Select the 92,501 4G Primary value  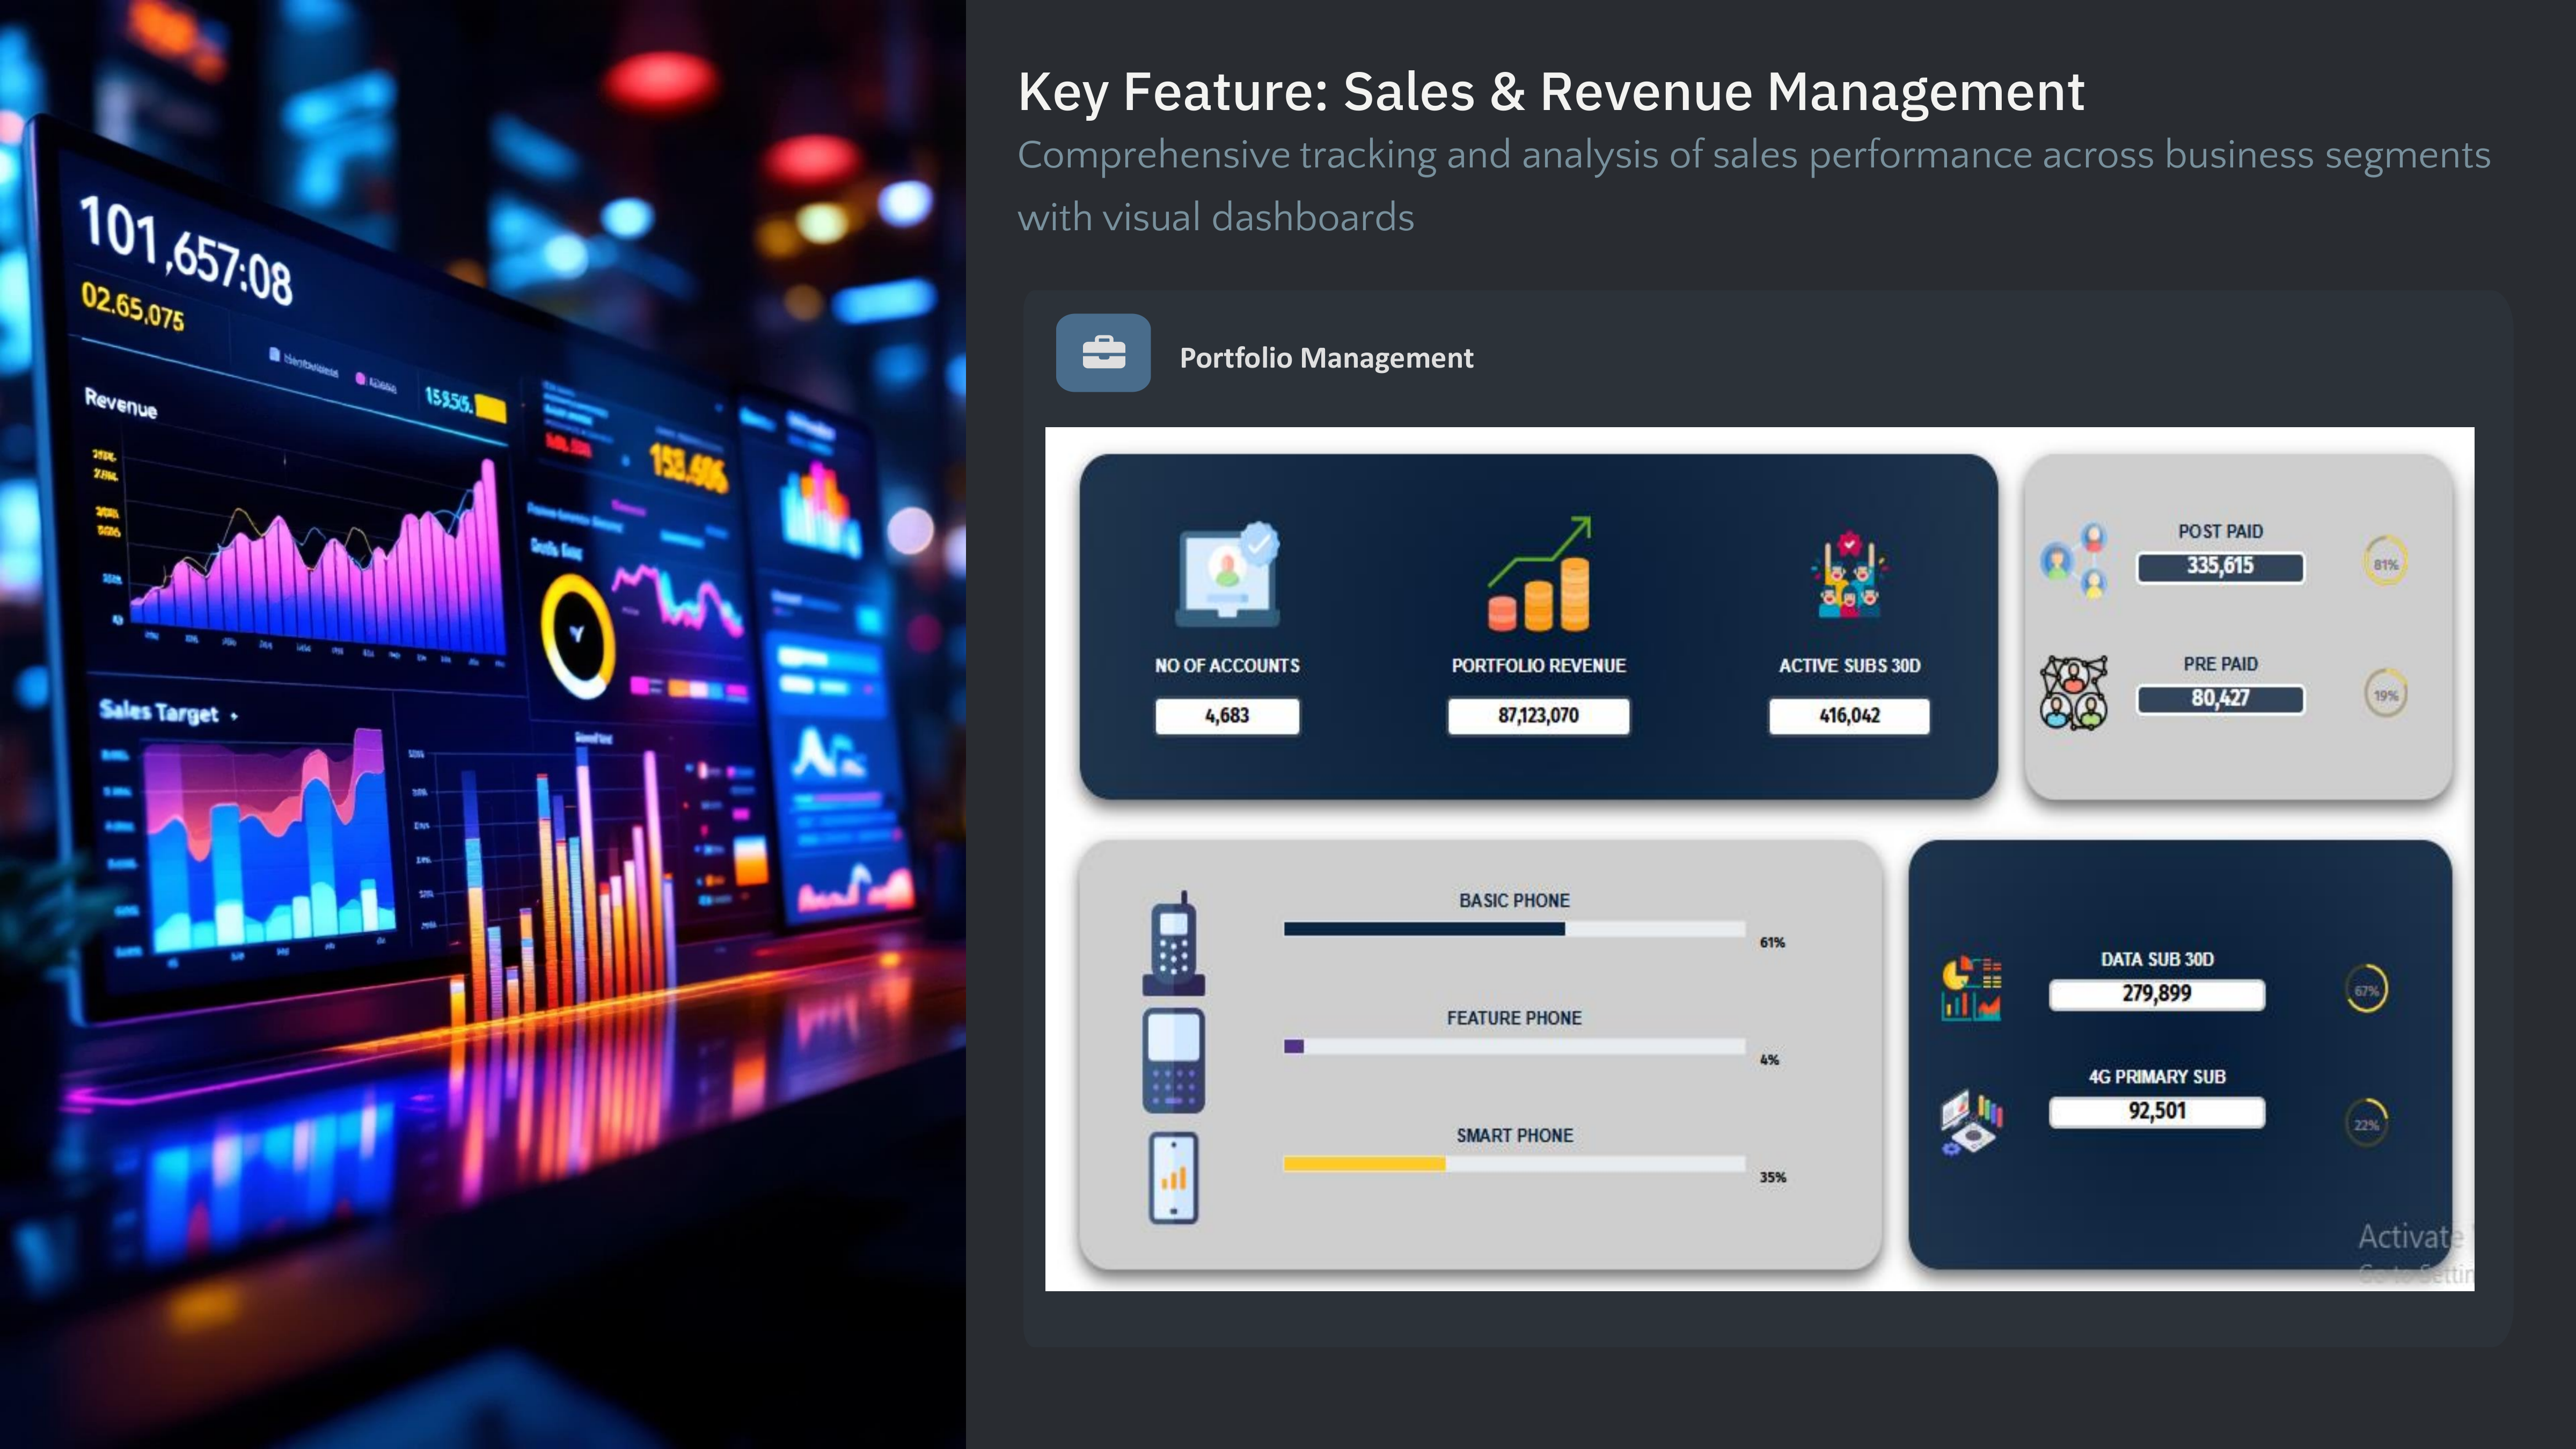2156,1111
